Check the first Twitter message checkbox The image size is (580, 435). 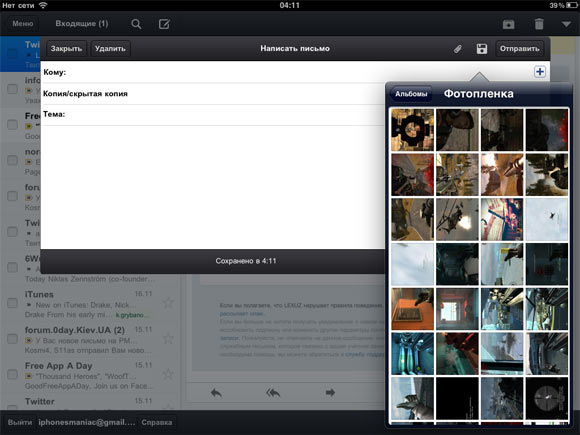tap(13, 53)
